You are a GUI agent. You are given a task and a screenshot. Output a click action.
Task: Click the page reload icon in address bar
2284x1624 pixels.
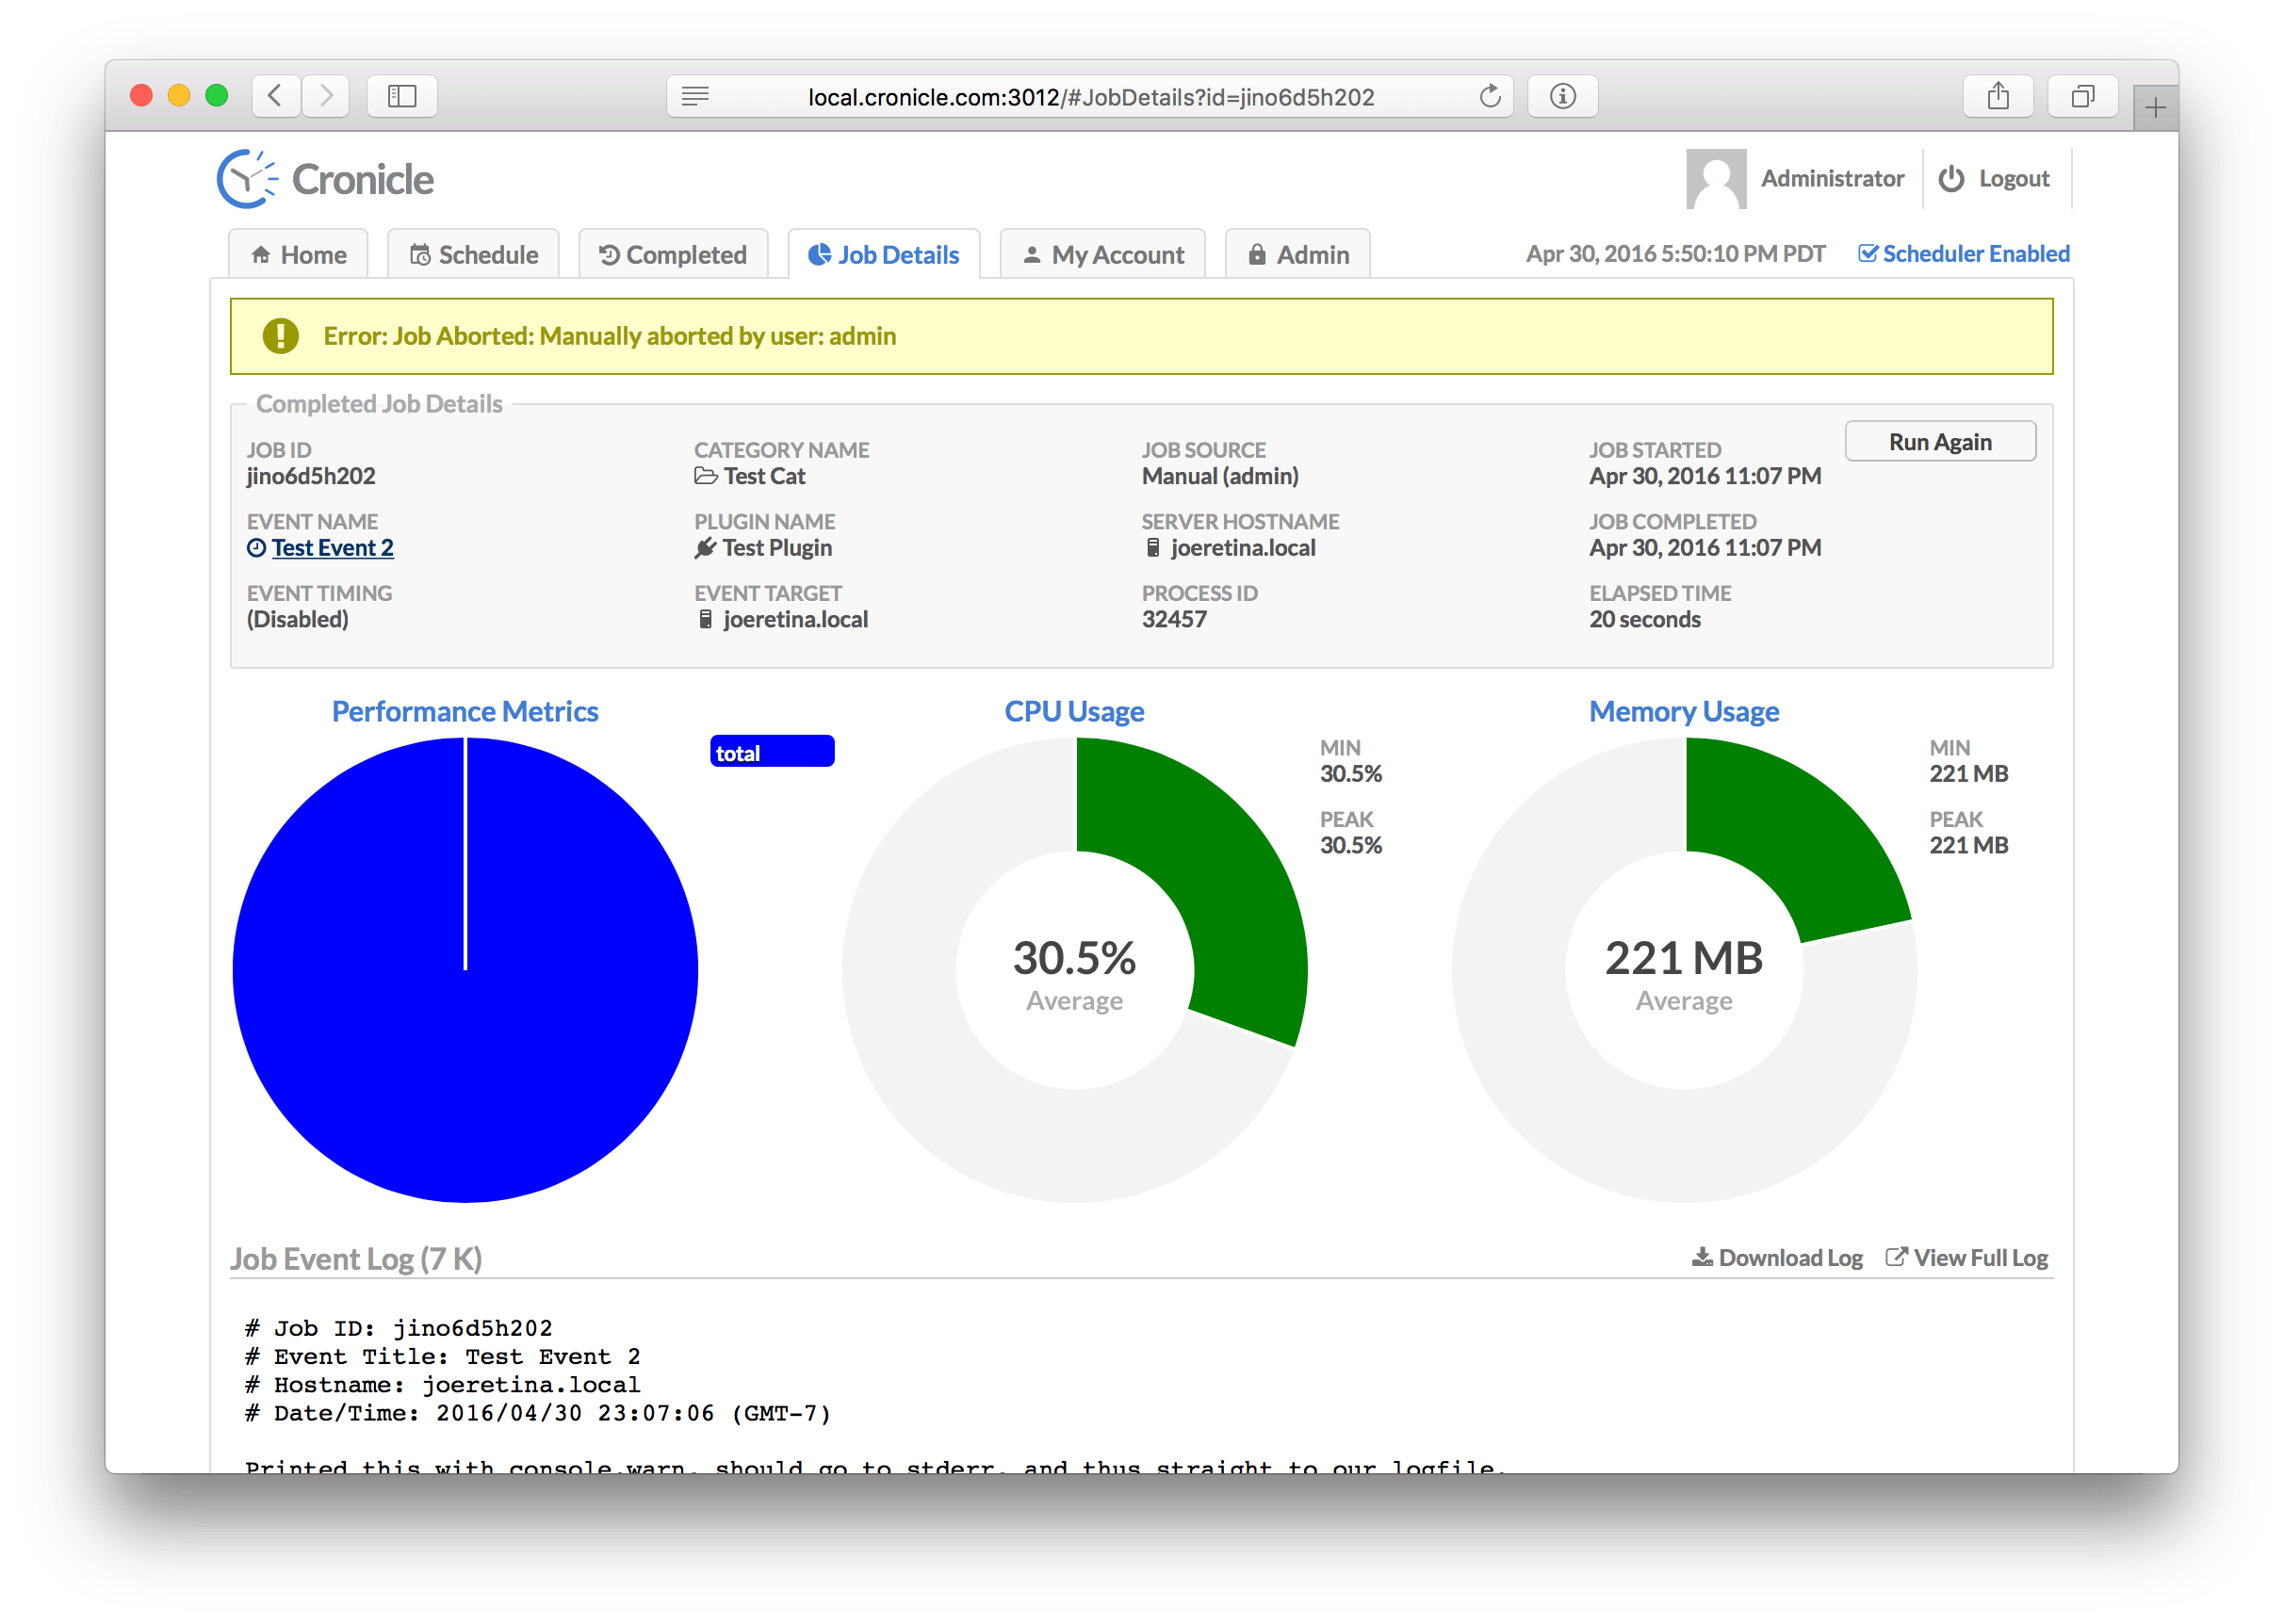1490,96
